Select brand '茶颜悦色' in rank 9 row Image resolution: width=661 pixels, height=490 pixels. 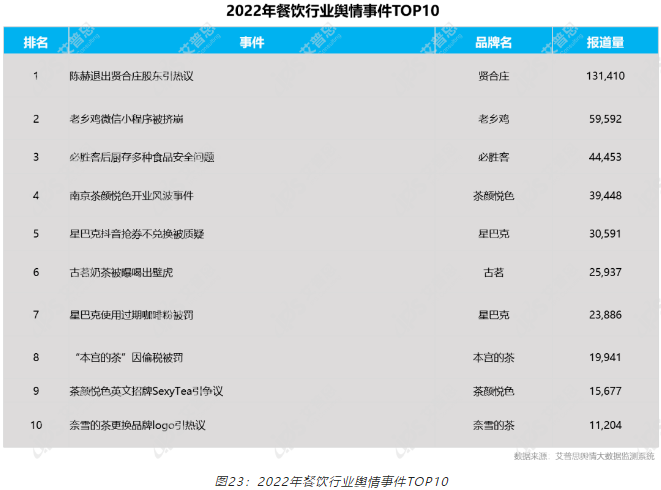(x=493, y=391)
